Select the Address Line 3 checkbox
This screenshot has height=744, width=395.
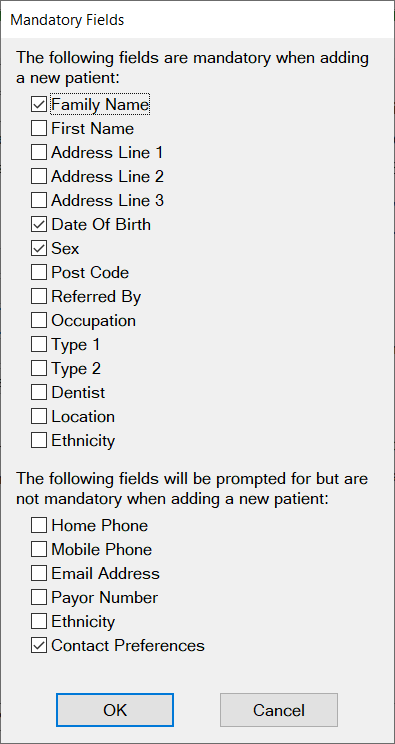[x=39, y=200]
